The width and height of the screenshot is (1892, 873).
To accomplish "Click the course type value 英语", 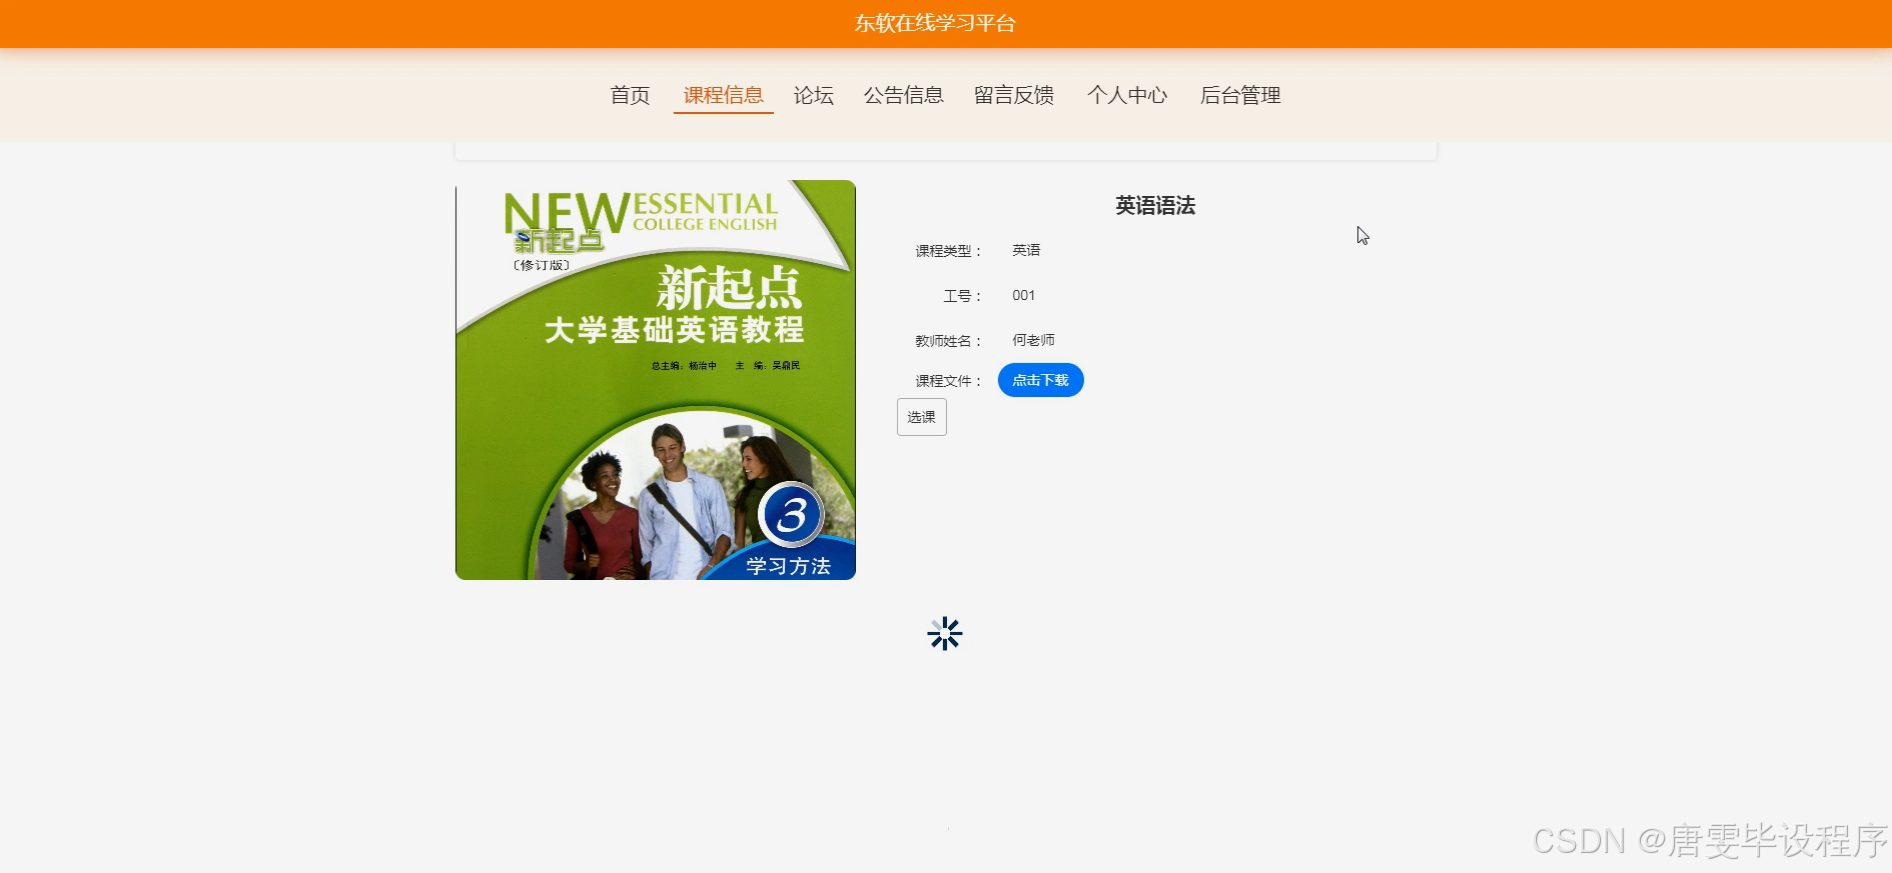I will [1026, 250].
